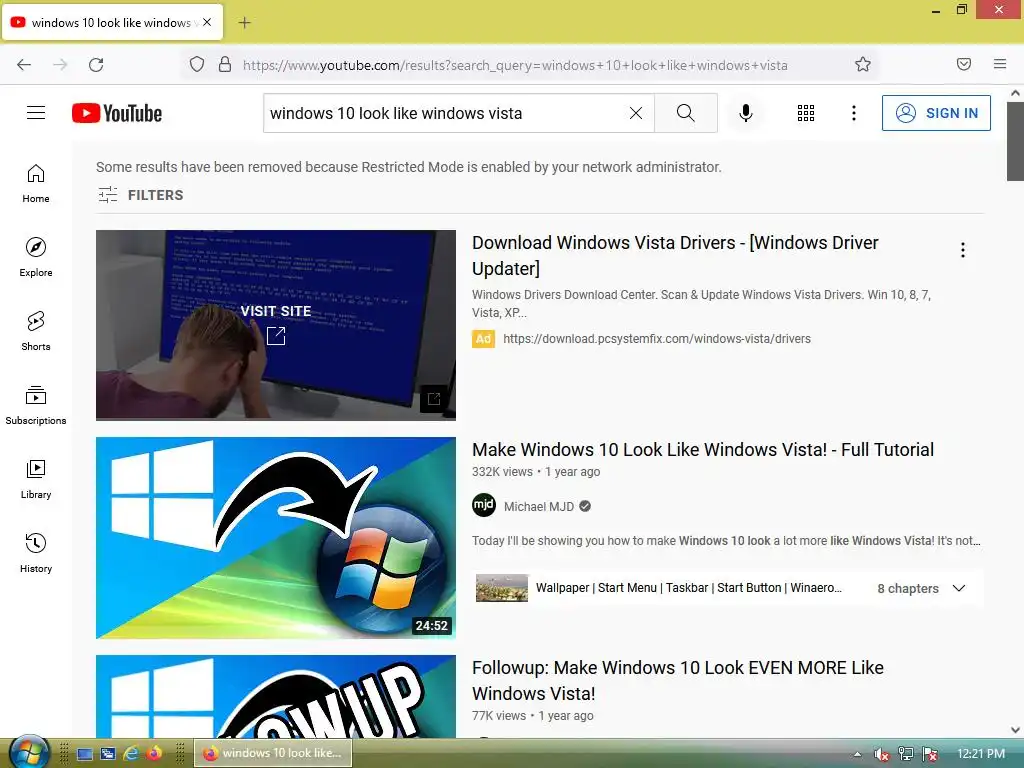1024x768 pixels.
Task: Click the page scrollbar thumb
Action: [1015, 140]
